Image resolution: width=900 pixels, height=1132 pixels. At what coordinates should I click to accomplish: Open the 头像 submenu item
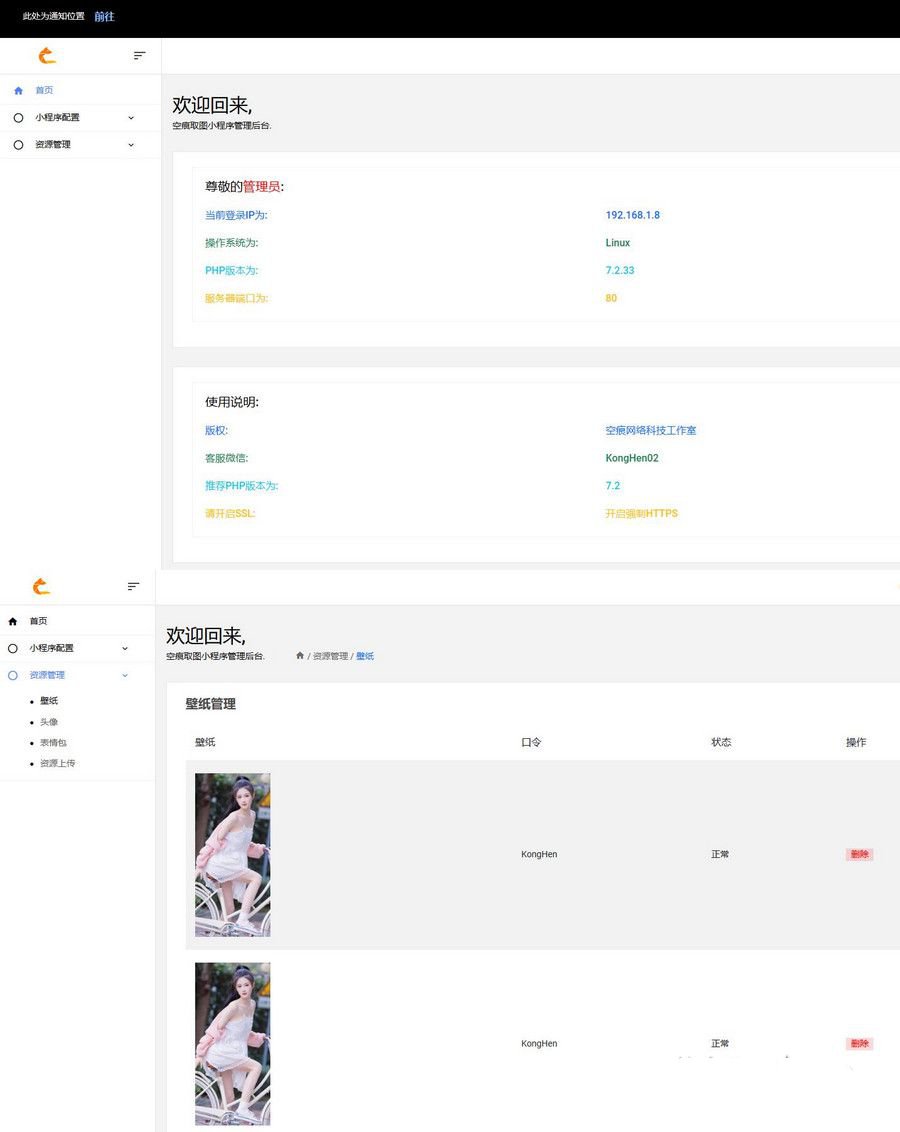tap(48, 721)
